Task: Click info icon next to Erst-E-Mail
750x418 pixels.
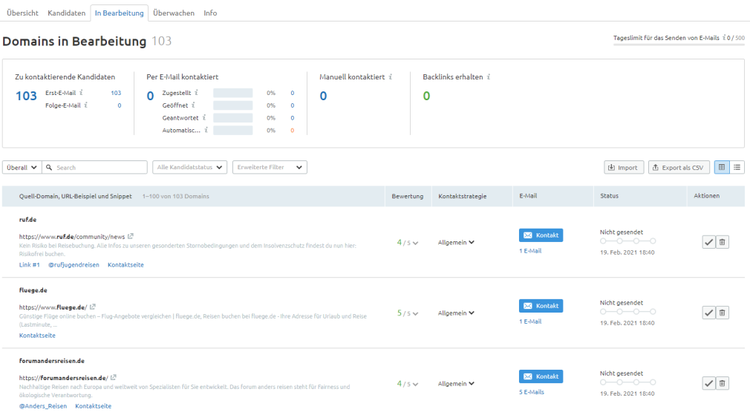Action: tap(81, 92)
